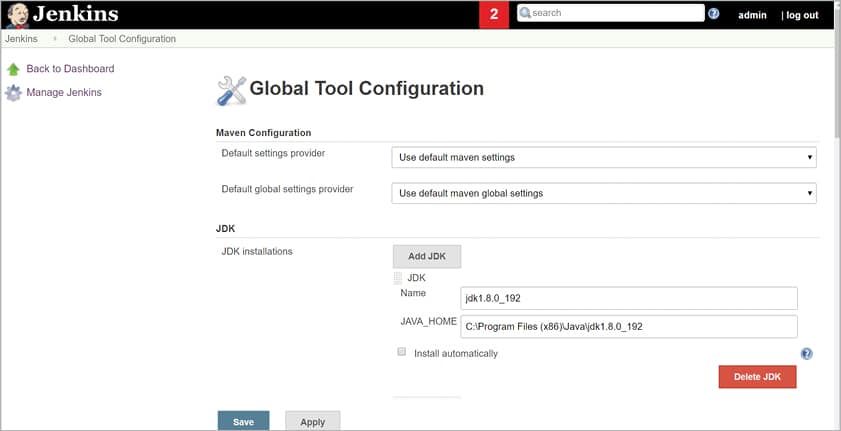Open the Default settings provider dropdown
This screenshot has width=841, height=431.
[603, 157]
